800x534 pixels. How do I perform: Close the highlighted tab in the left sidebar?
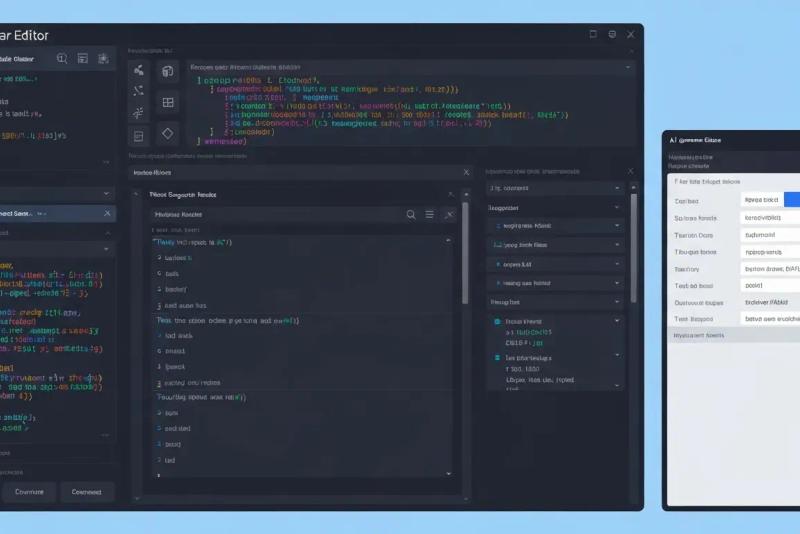click(107, 213)
